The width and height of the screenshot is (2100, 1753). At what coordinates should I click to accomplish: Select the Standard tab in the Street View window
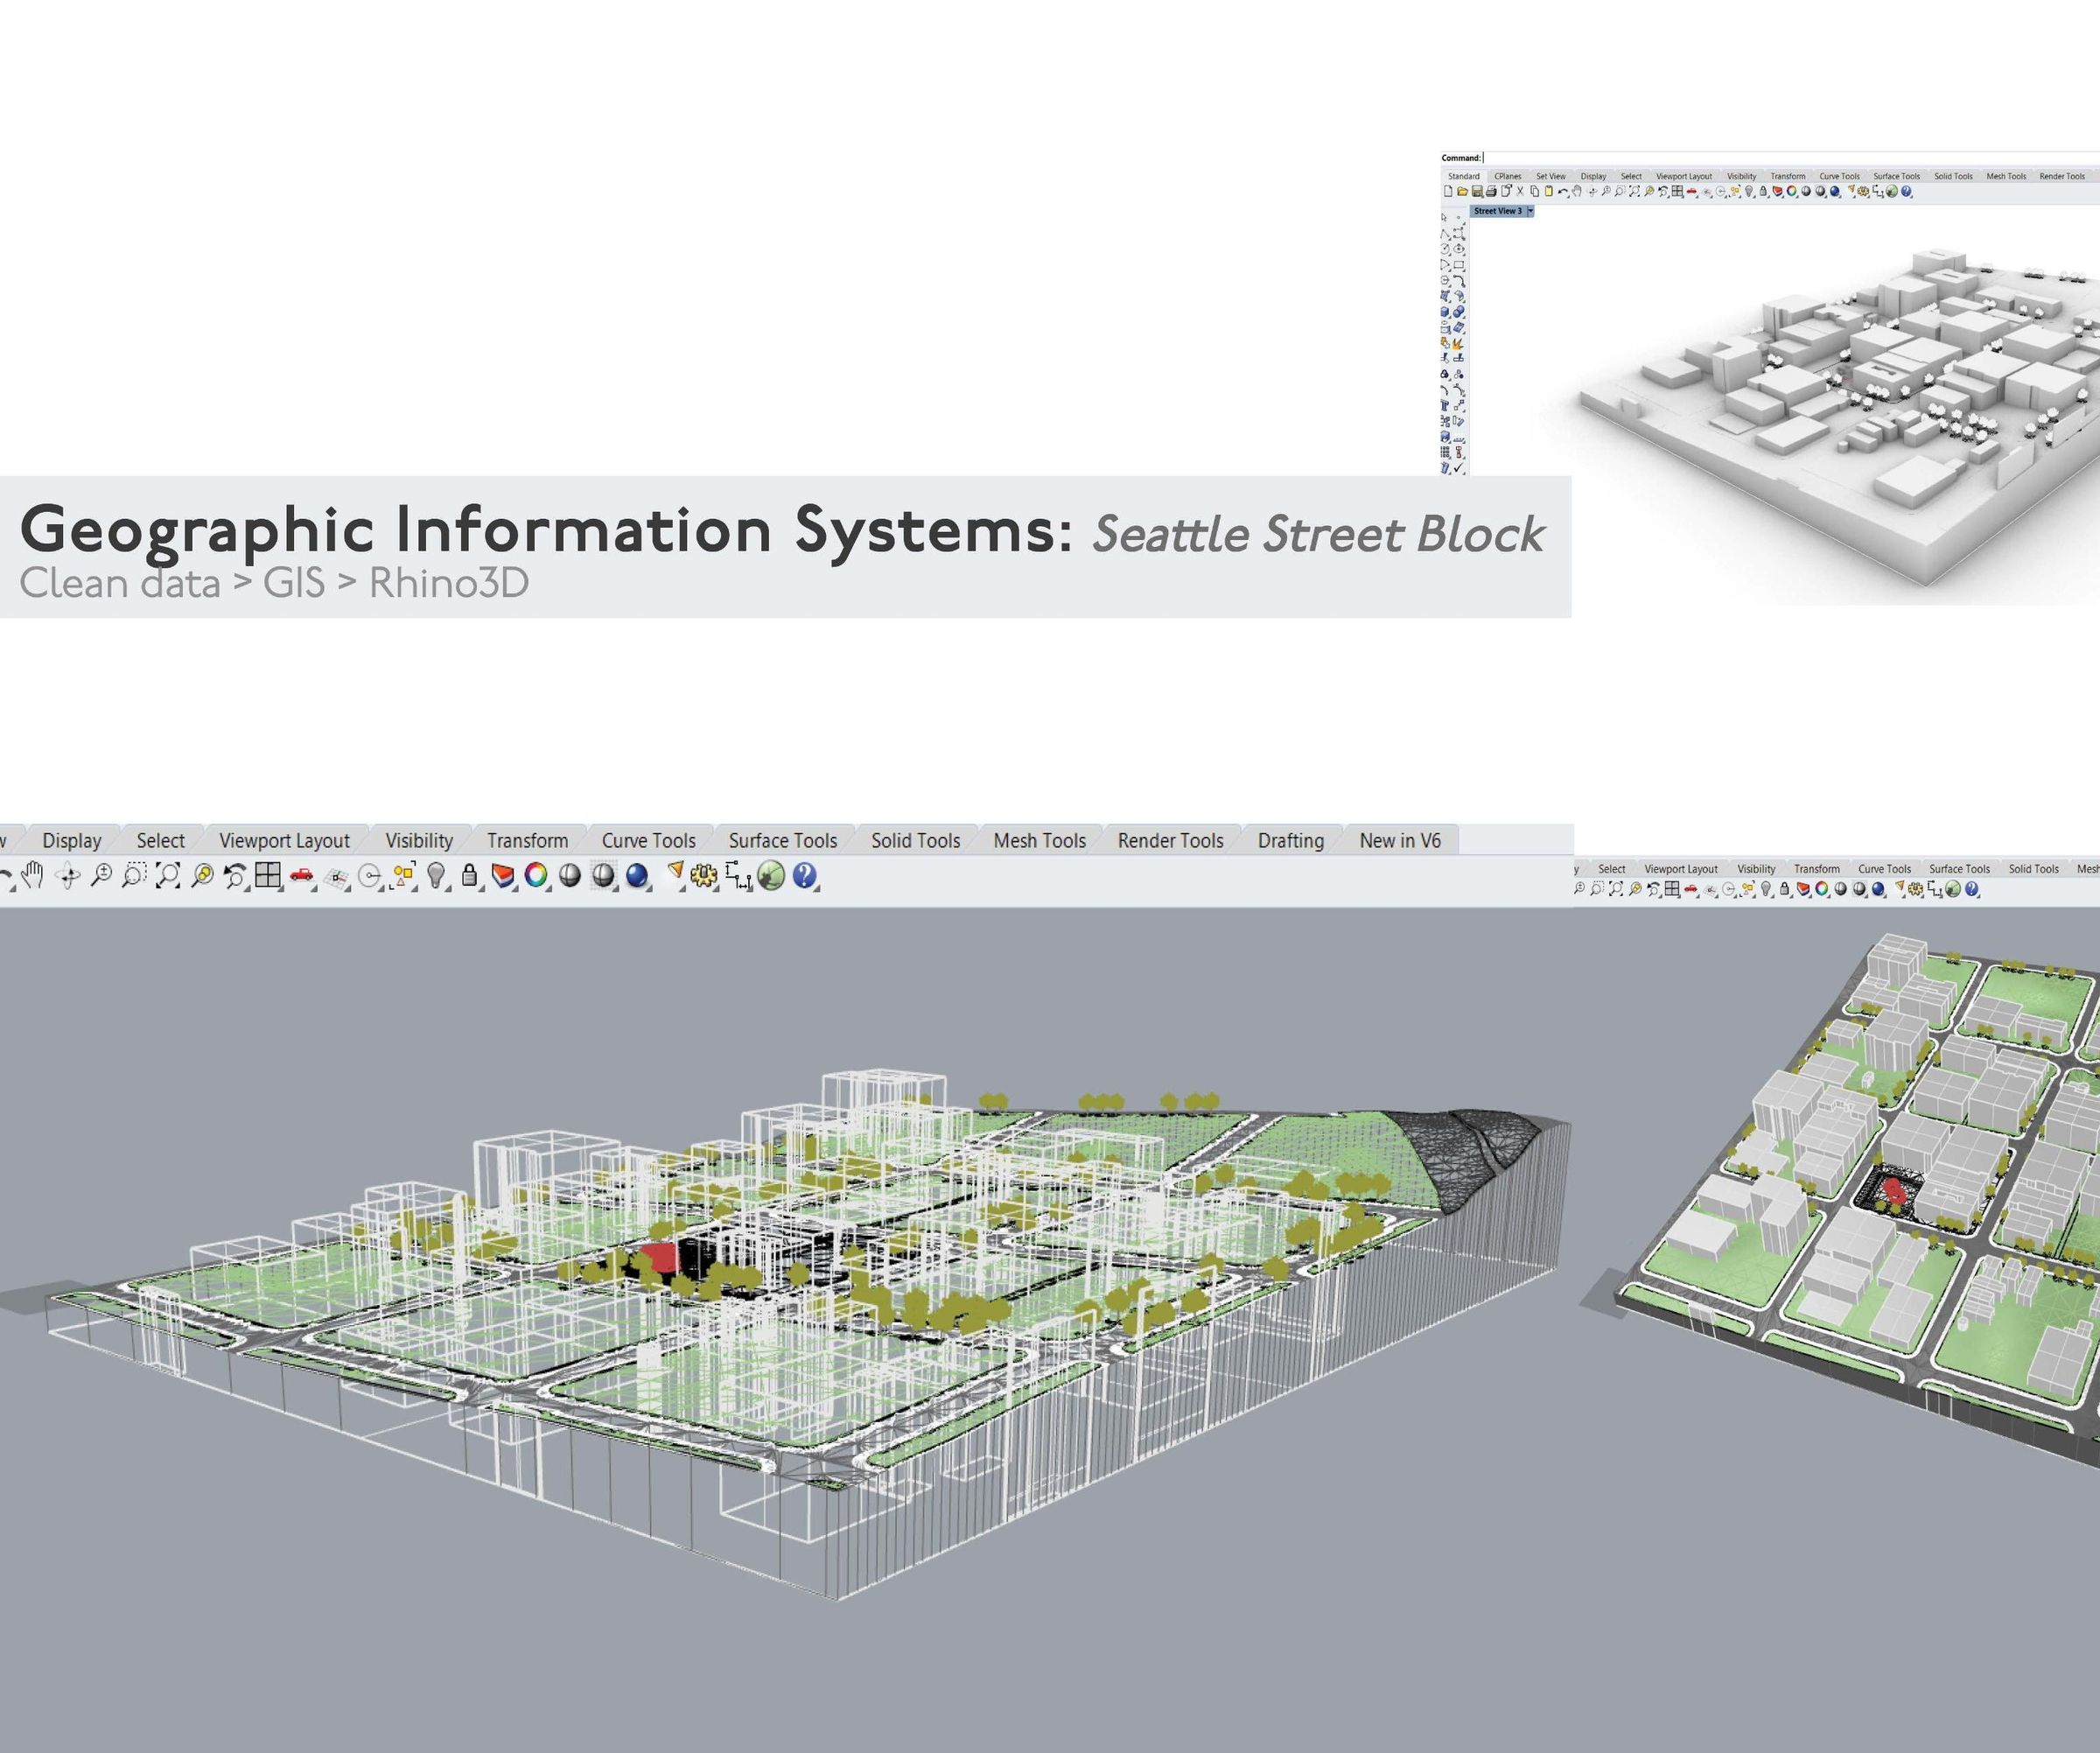(1463, 176)
